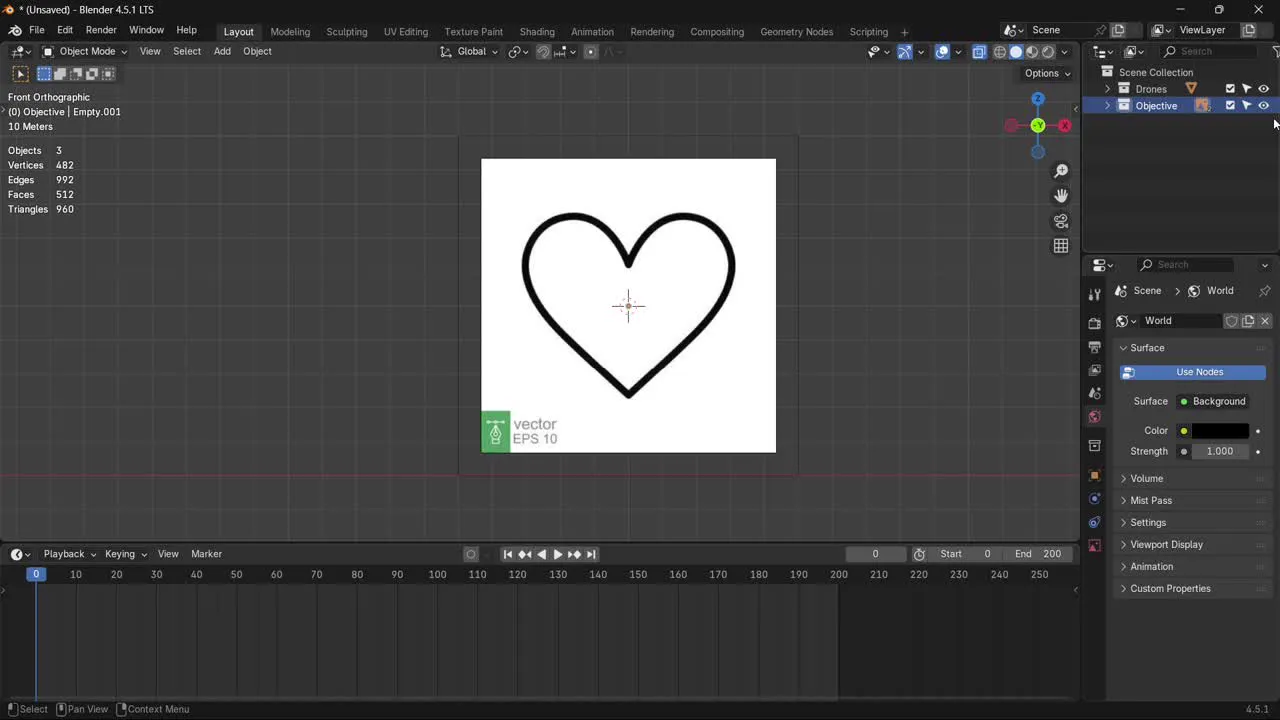This screenshot has height=720, width=1280.
Task: Uncheck the Objective collection exclude checkbox
Action: pyautogui.click(x=1230, y=105)
